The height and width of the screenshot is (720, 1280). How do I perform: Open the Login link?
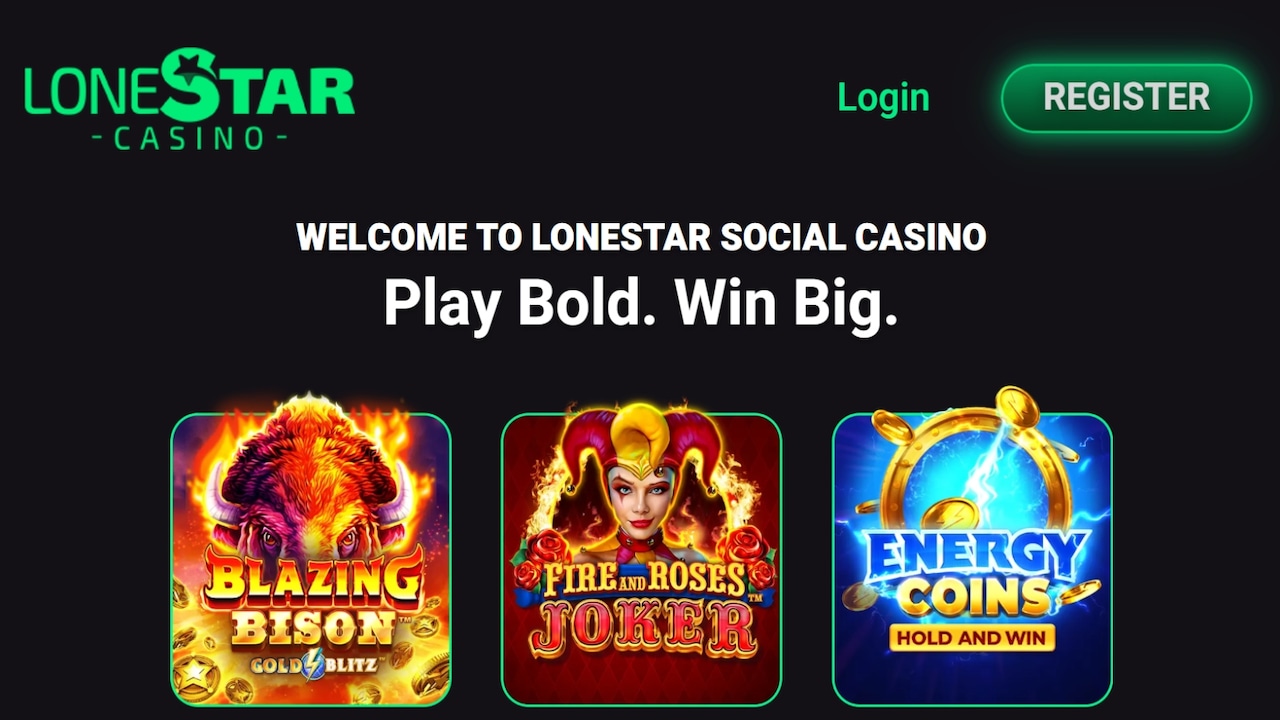(883, 97)
